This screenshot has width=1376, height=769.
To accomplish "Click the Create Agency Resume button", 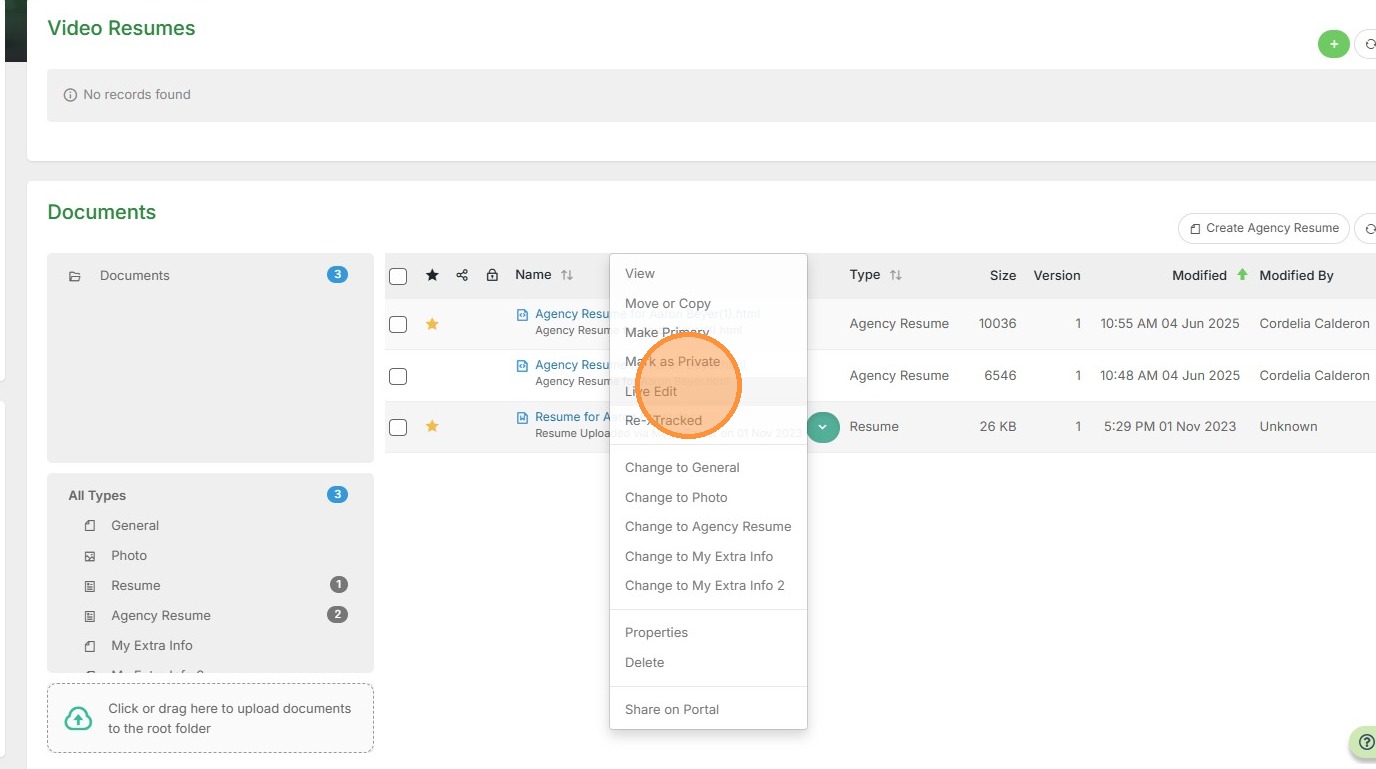I will (x=1264, y=228).
